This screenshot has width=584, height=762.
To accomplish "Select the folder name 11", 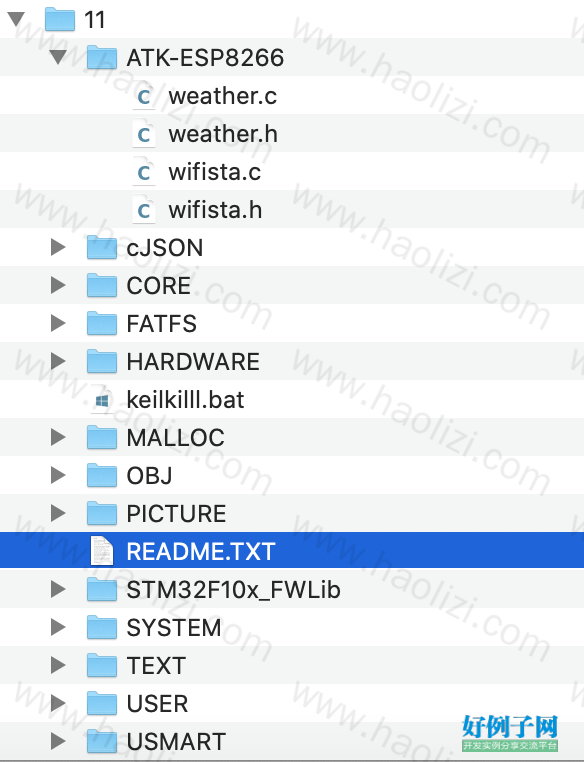I will pos(95,20).
